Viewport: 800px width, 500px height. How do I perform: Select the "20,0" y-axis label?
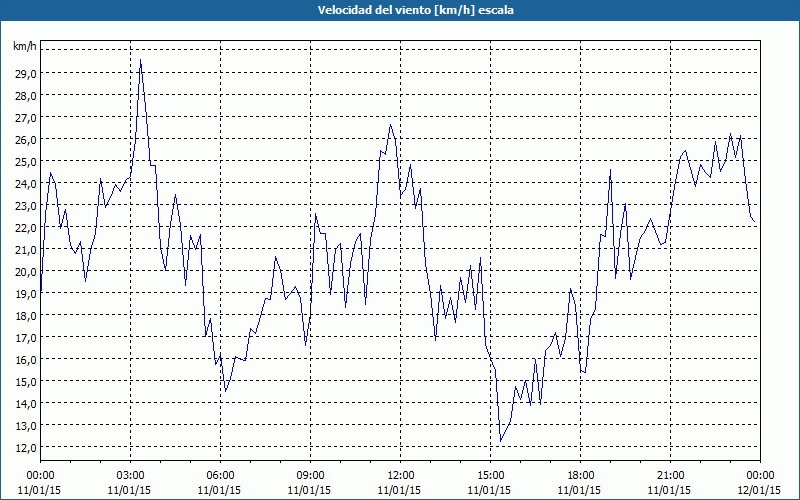[x=26, y=271]
